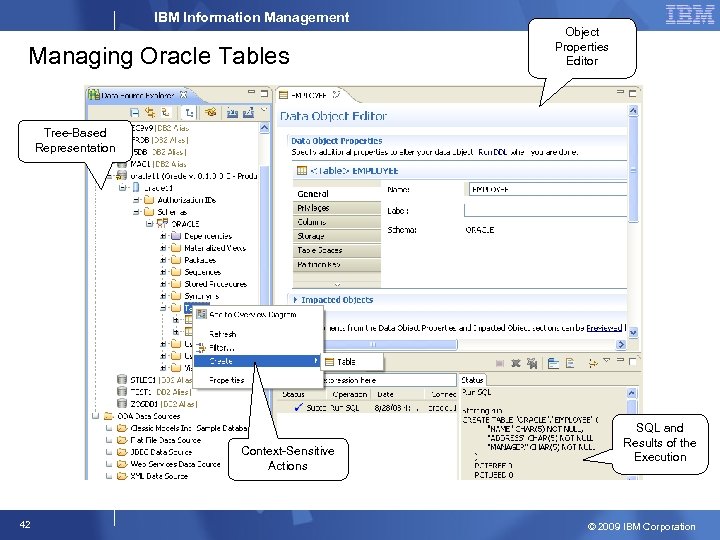Click the Filter funnel icon in context menu
Image resolution: width=720 pixels, height=540 pixels.
201,348
